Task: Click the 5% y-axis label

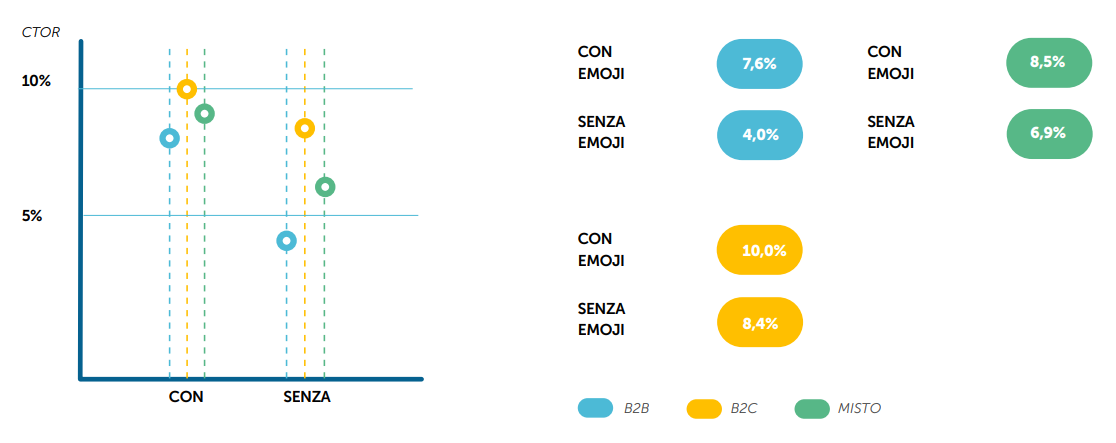Action: coord(33,216)
